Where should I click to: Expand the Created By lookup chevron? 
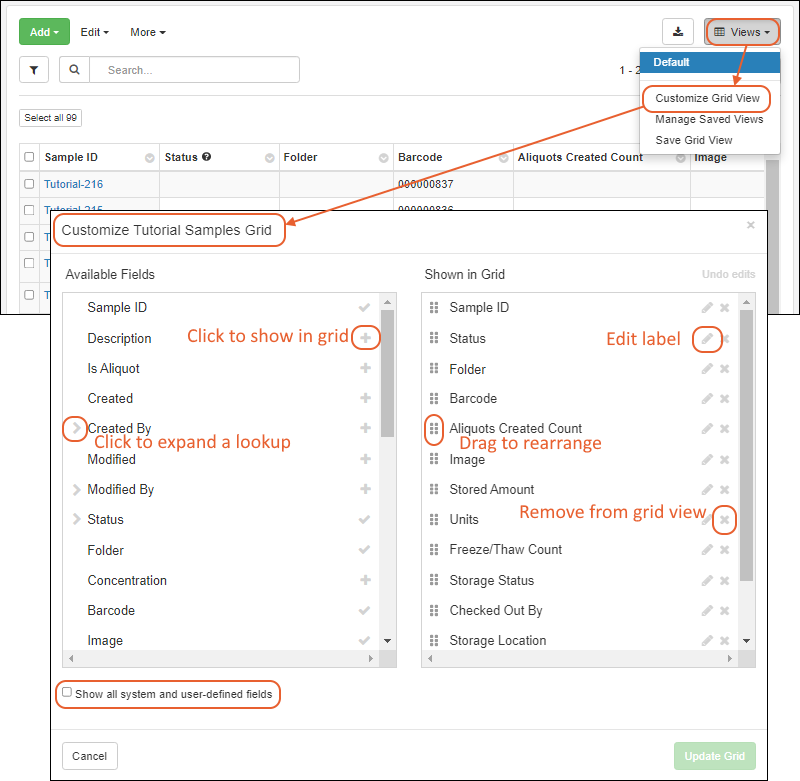[76, 429]
